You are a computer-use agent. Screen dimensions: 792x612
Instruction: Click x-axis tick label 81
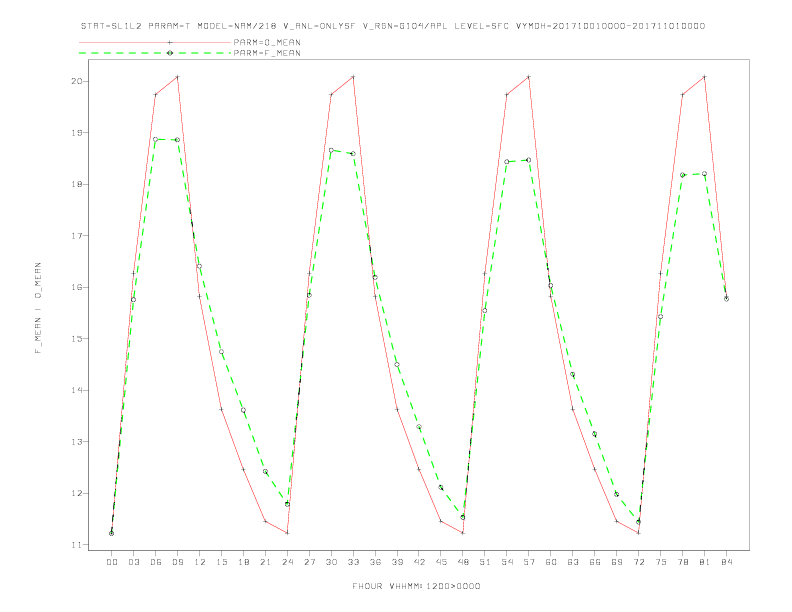[705, 562]
